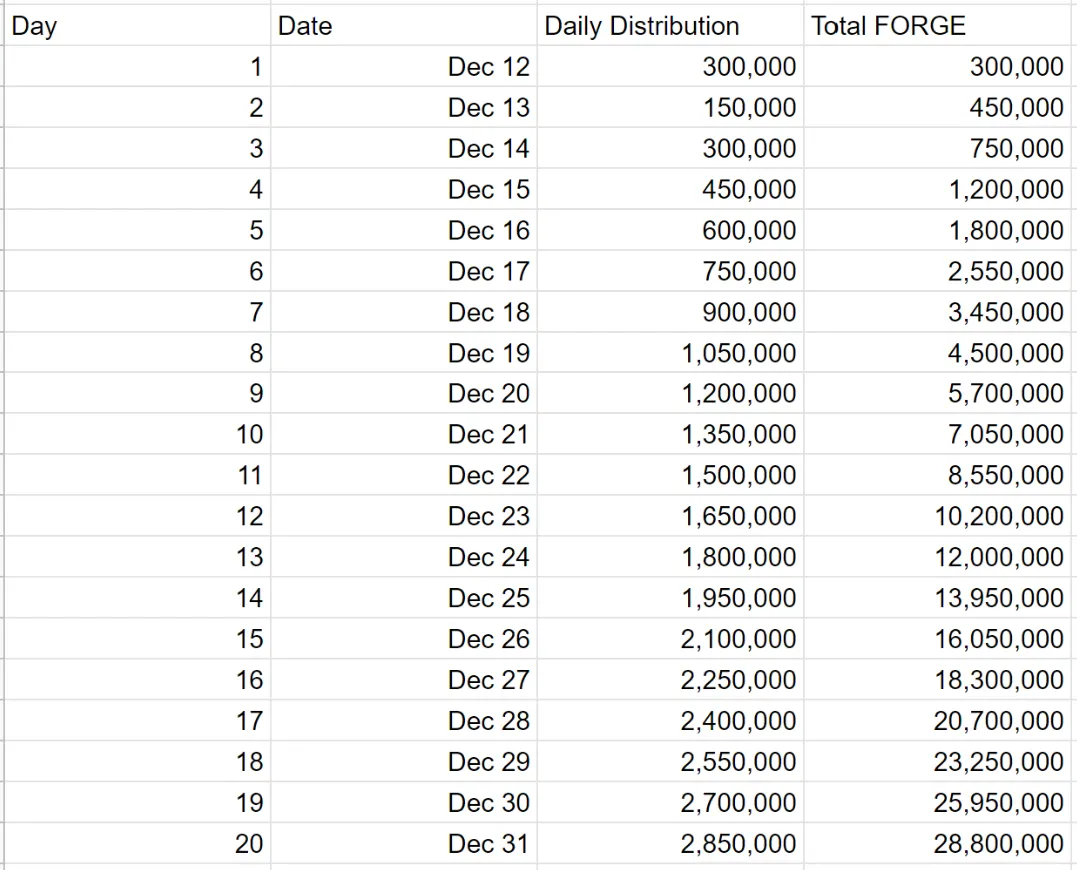Click the 150,000 daily distribution cell

670,107
